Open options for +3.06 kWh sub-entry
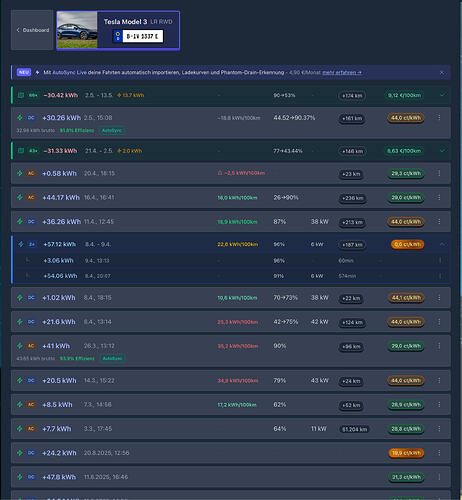Image resolution: width=462 pixels, height=500 pixels. [440, 260]
